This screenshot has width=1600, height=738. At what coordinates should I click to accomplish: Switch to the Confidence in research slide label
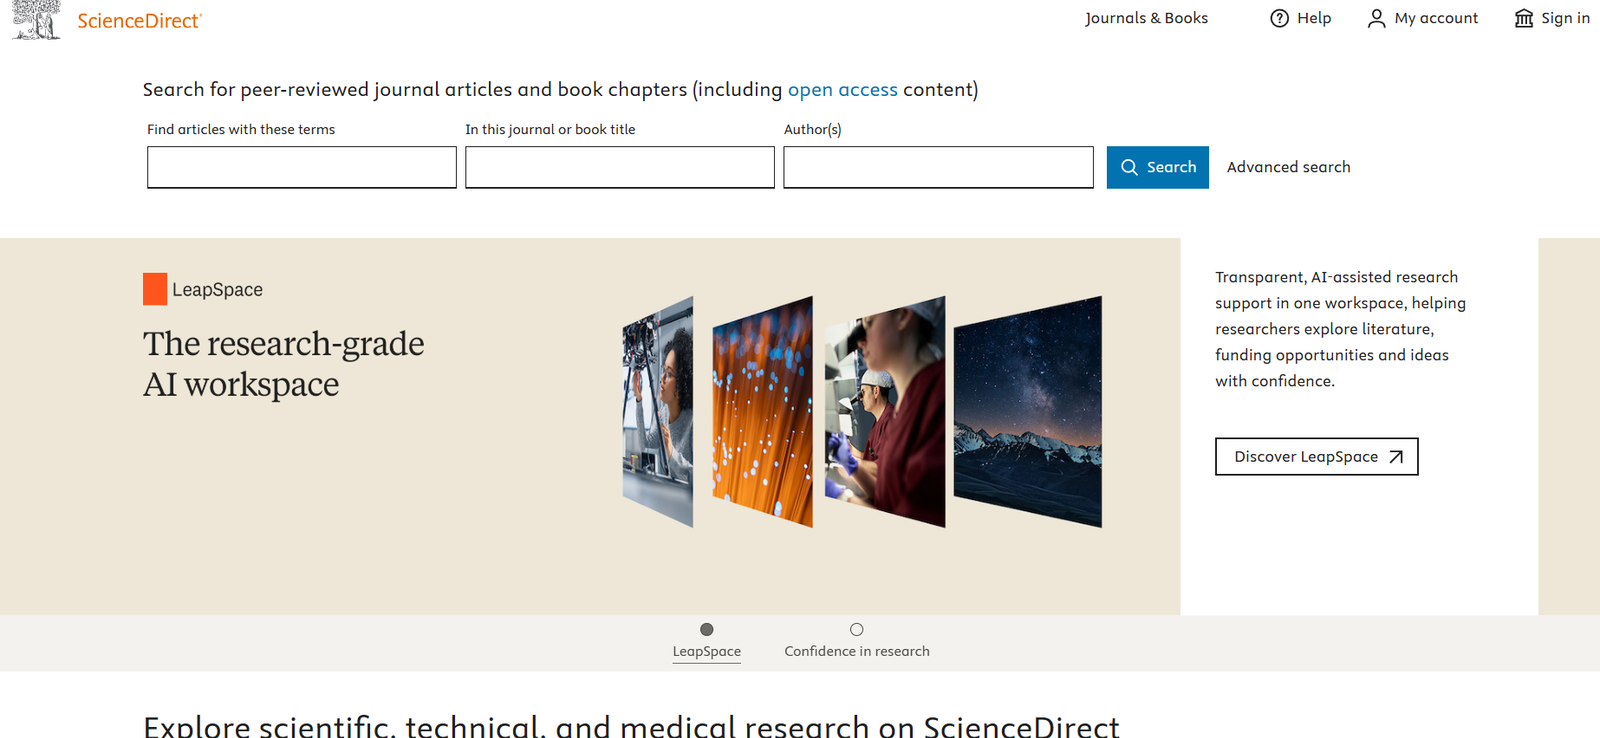[856, 651]
